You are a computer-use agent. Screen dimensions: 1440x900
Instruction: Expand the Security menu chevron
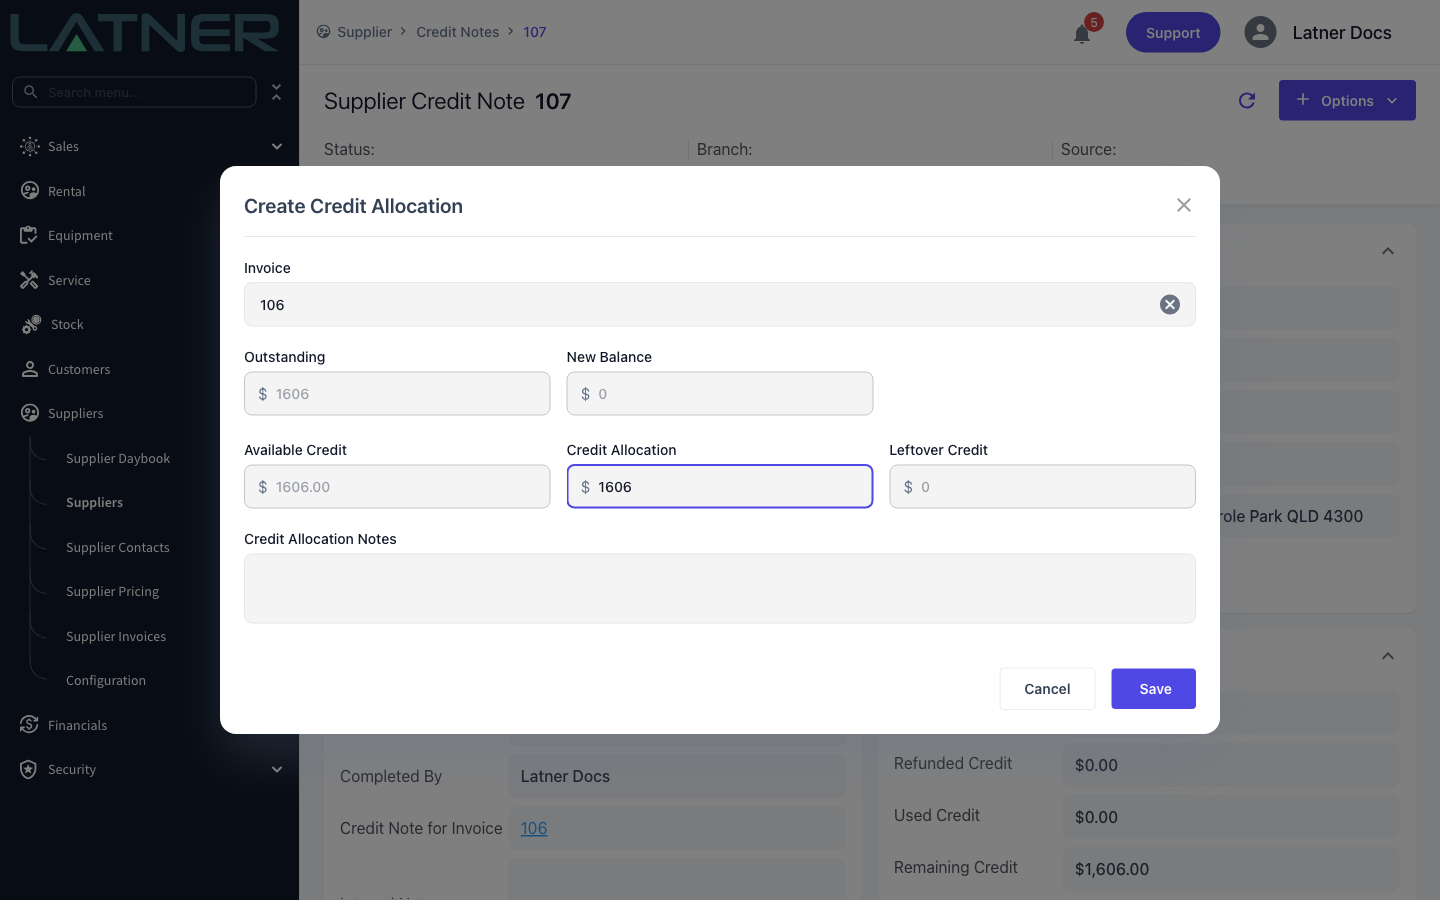[277, 769]
